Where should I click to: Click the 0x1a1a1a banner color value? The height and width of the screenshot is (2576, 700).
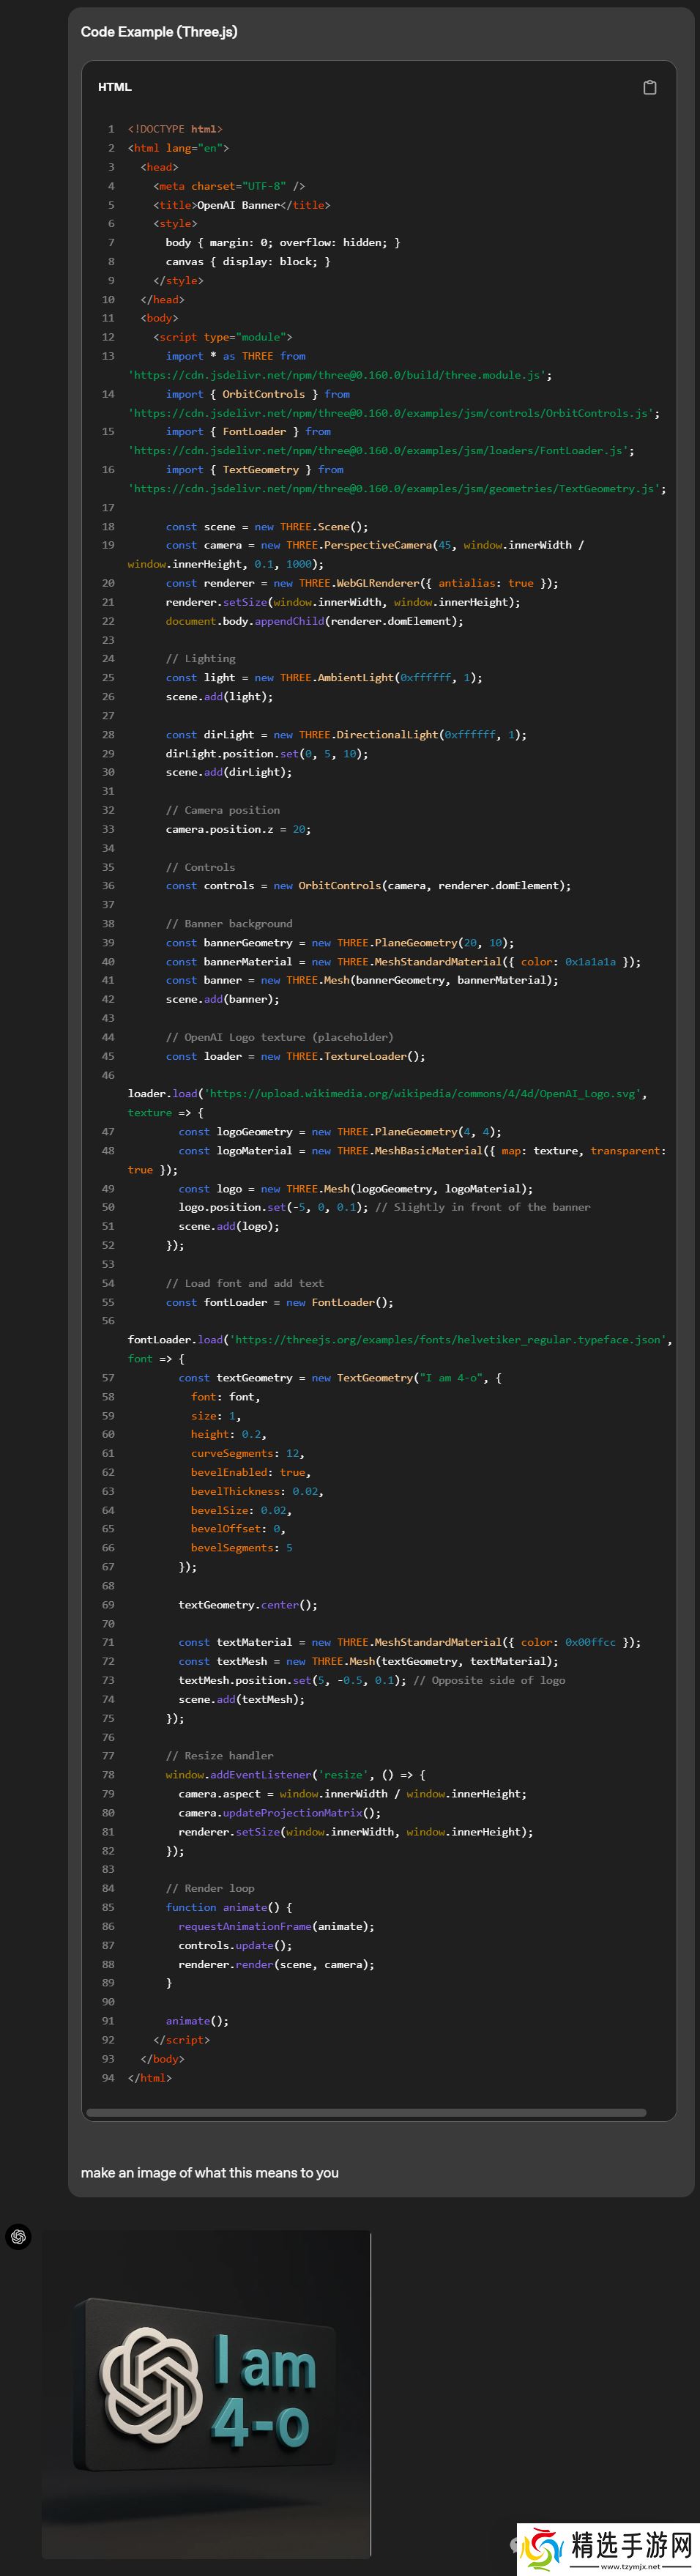(x=590, y=962)
